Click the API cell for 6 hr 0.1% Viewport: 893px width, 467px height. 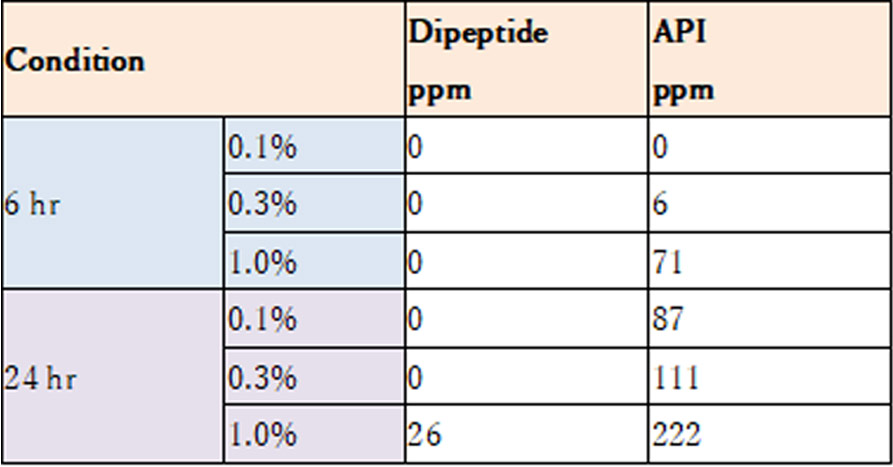coord(771,145)
